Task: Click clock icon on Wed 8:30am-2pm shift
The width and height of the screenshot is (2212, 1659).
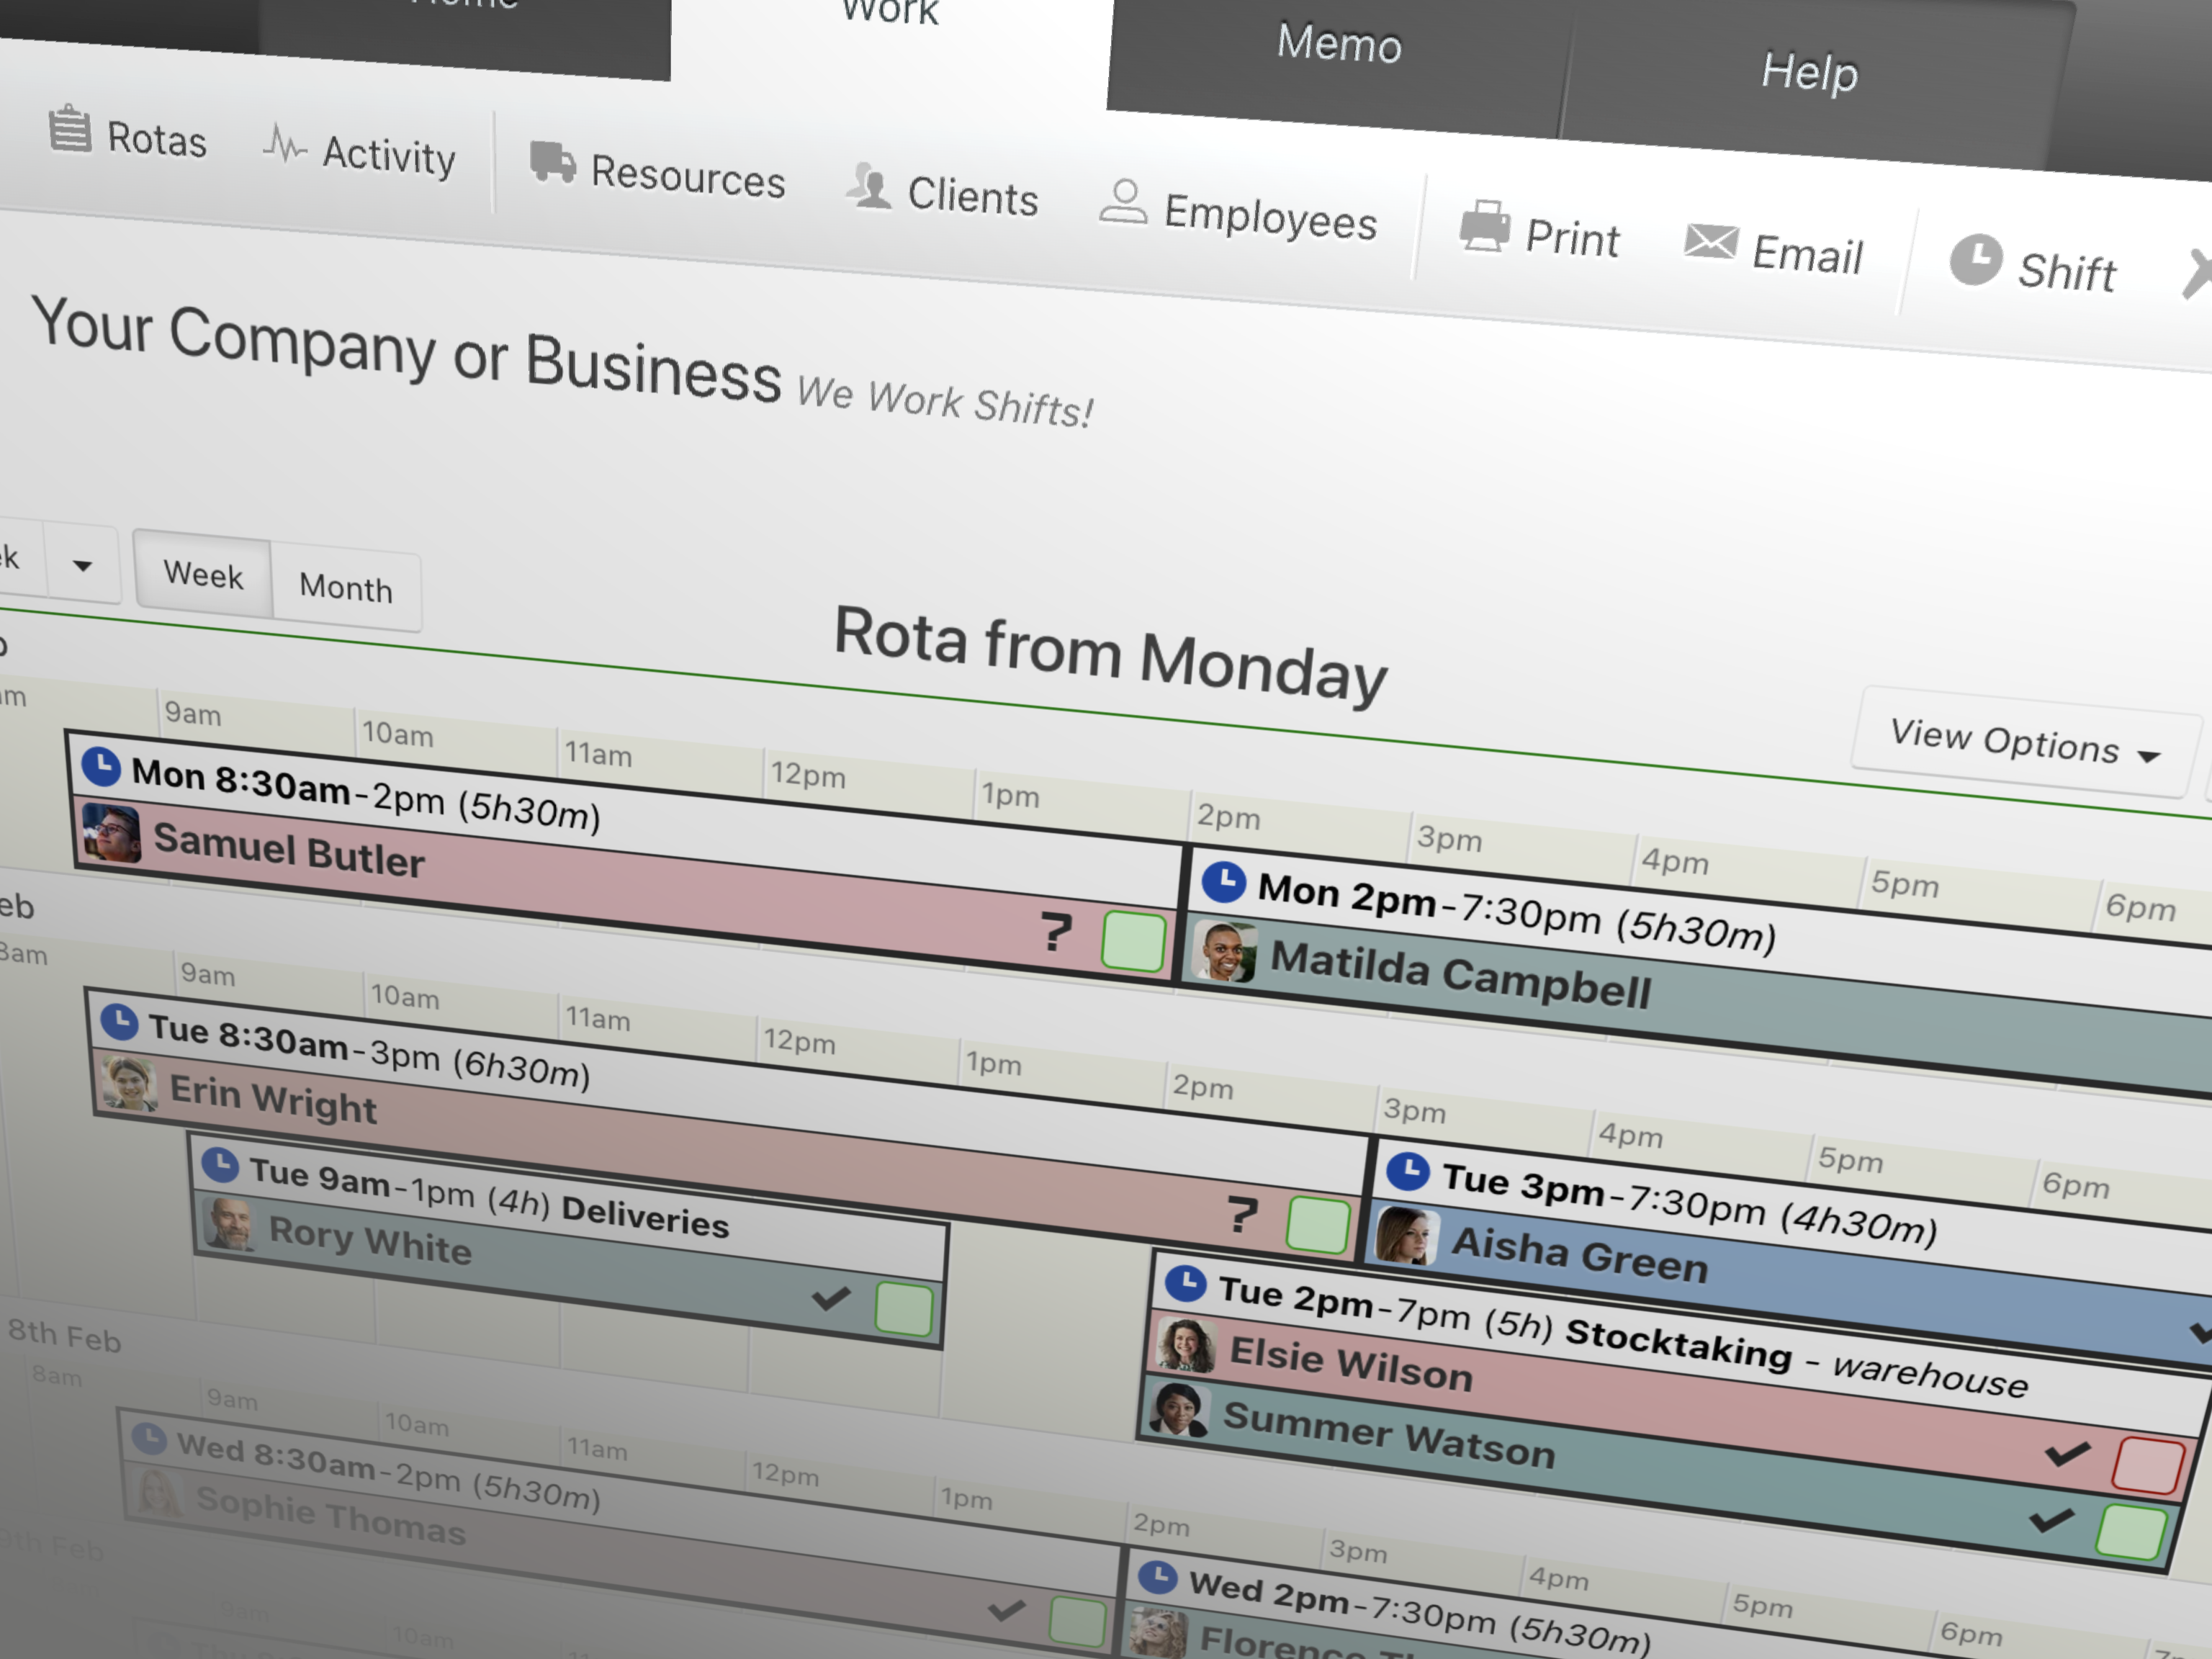Action: tap(149, 1438)
